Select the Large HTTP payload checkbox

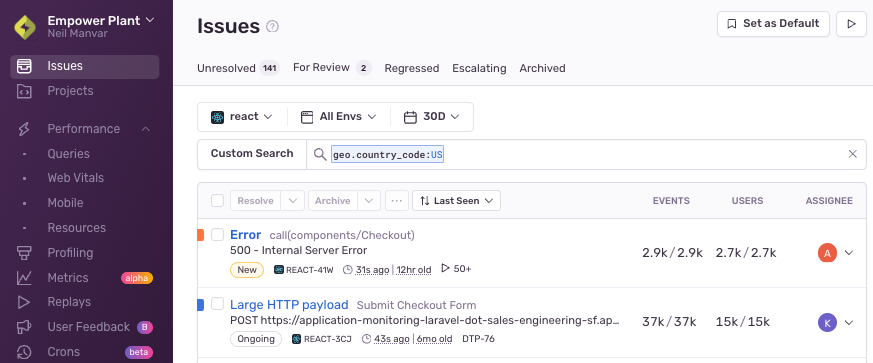pos(217,304)
